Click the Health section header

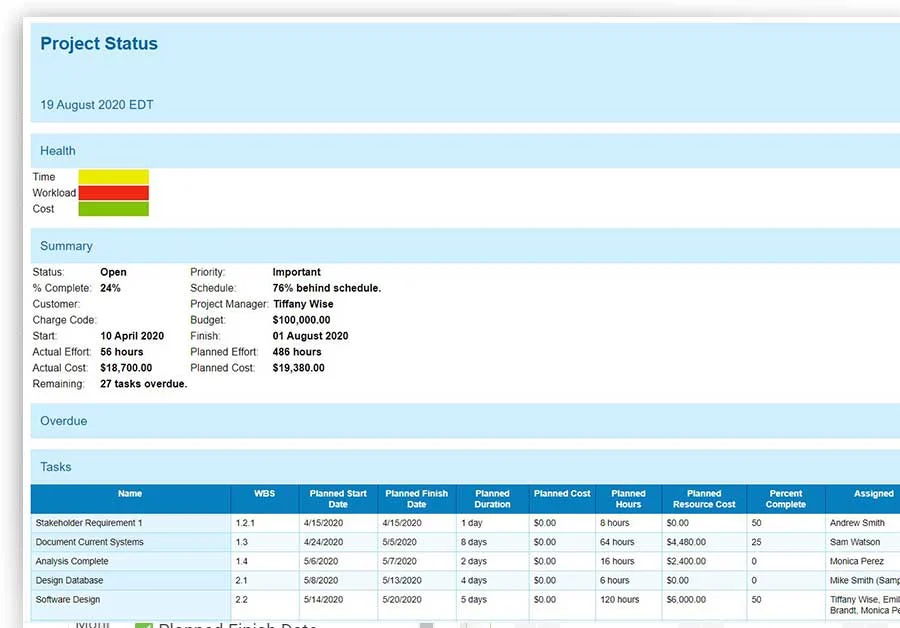coord(465,151)
